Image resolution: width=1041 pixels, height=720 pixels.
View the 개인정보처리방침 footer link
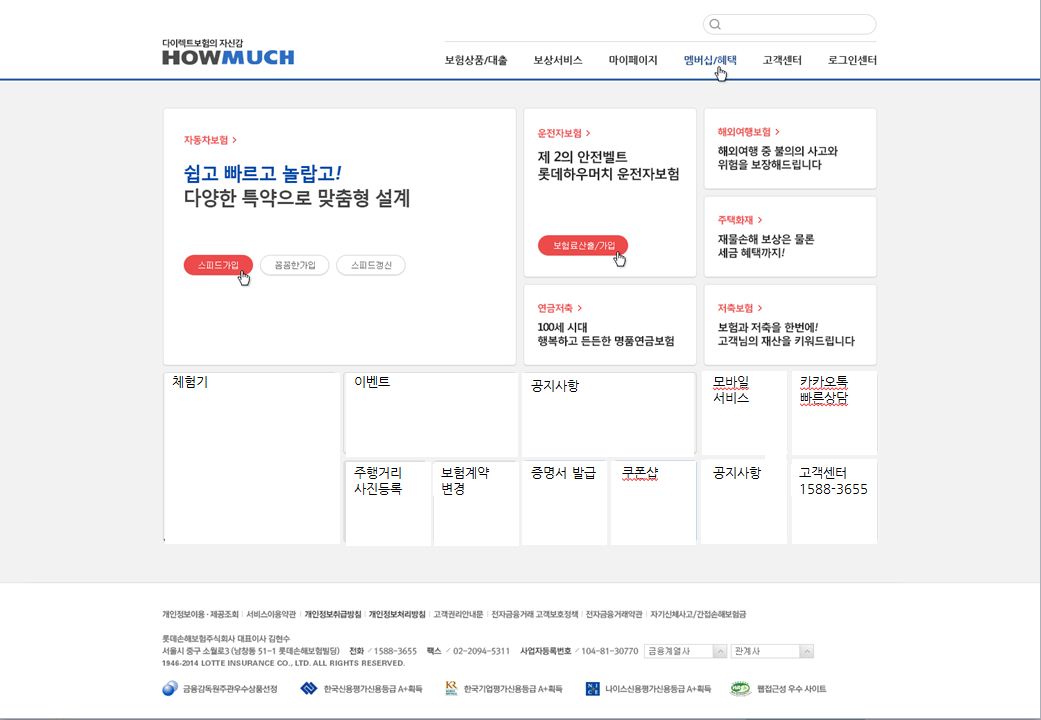coord(397,614)
